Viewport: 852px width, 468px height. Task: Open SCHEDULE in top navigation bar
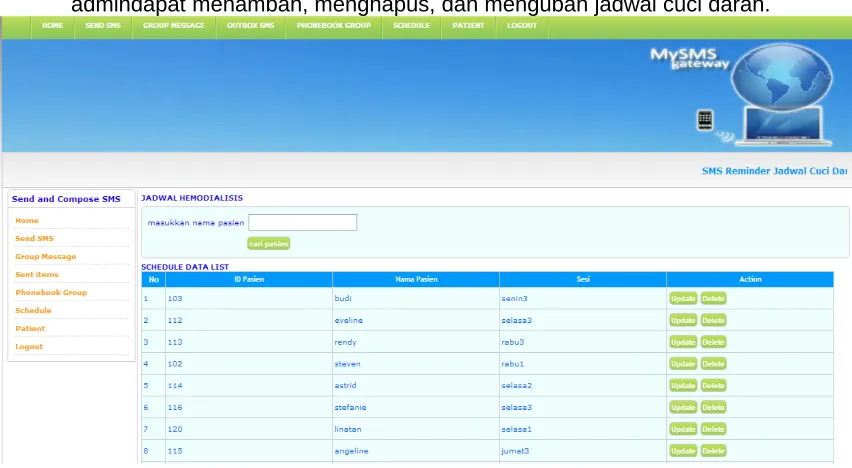pos(411,26)
